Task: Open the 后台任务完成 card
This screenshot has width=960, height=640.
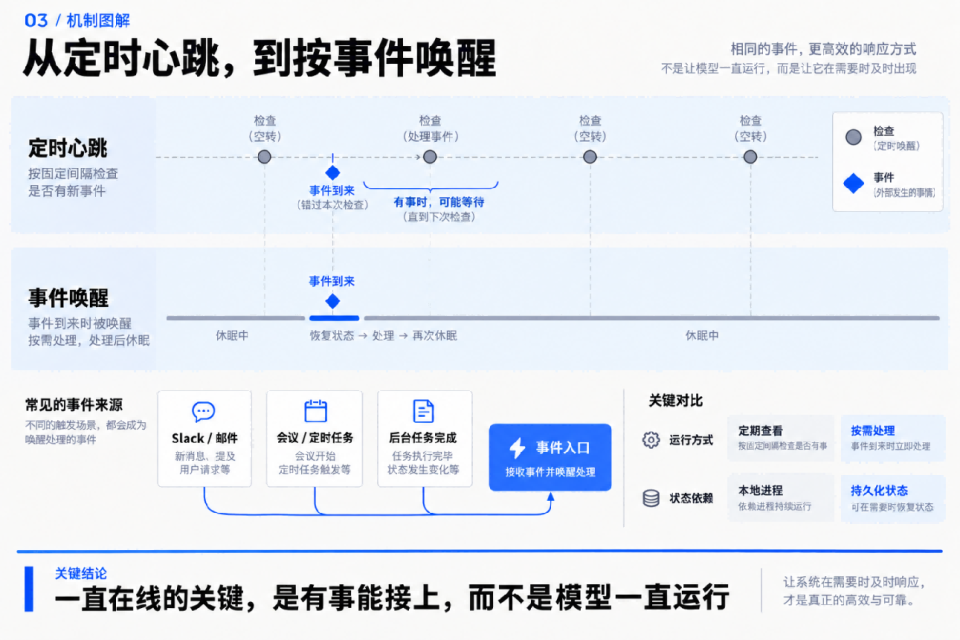Action: click(424, 439)
